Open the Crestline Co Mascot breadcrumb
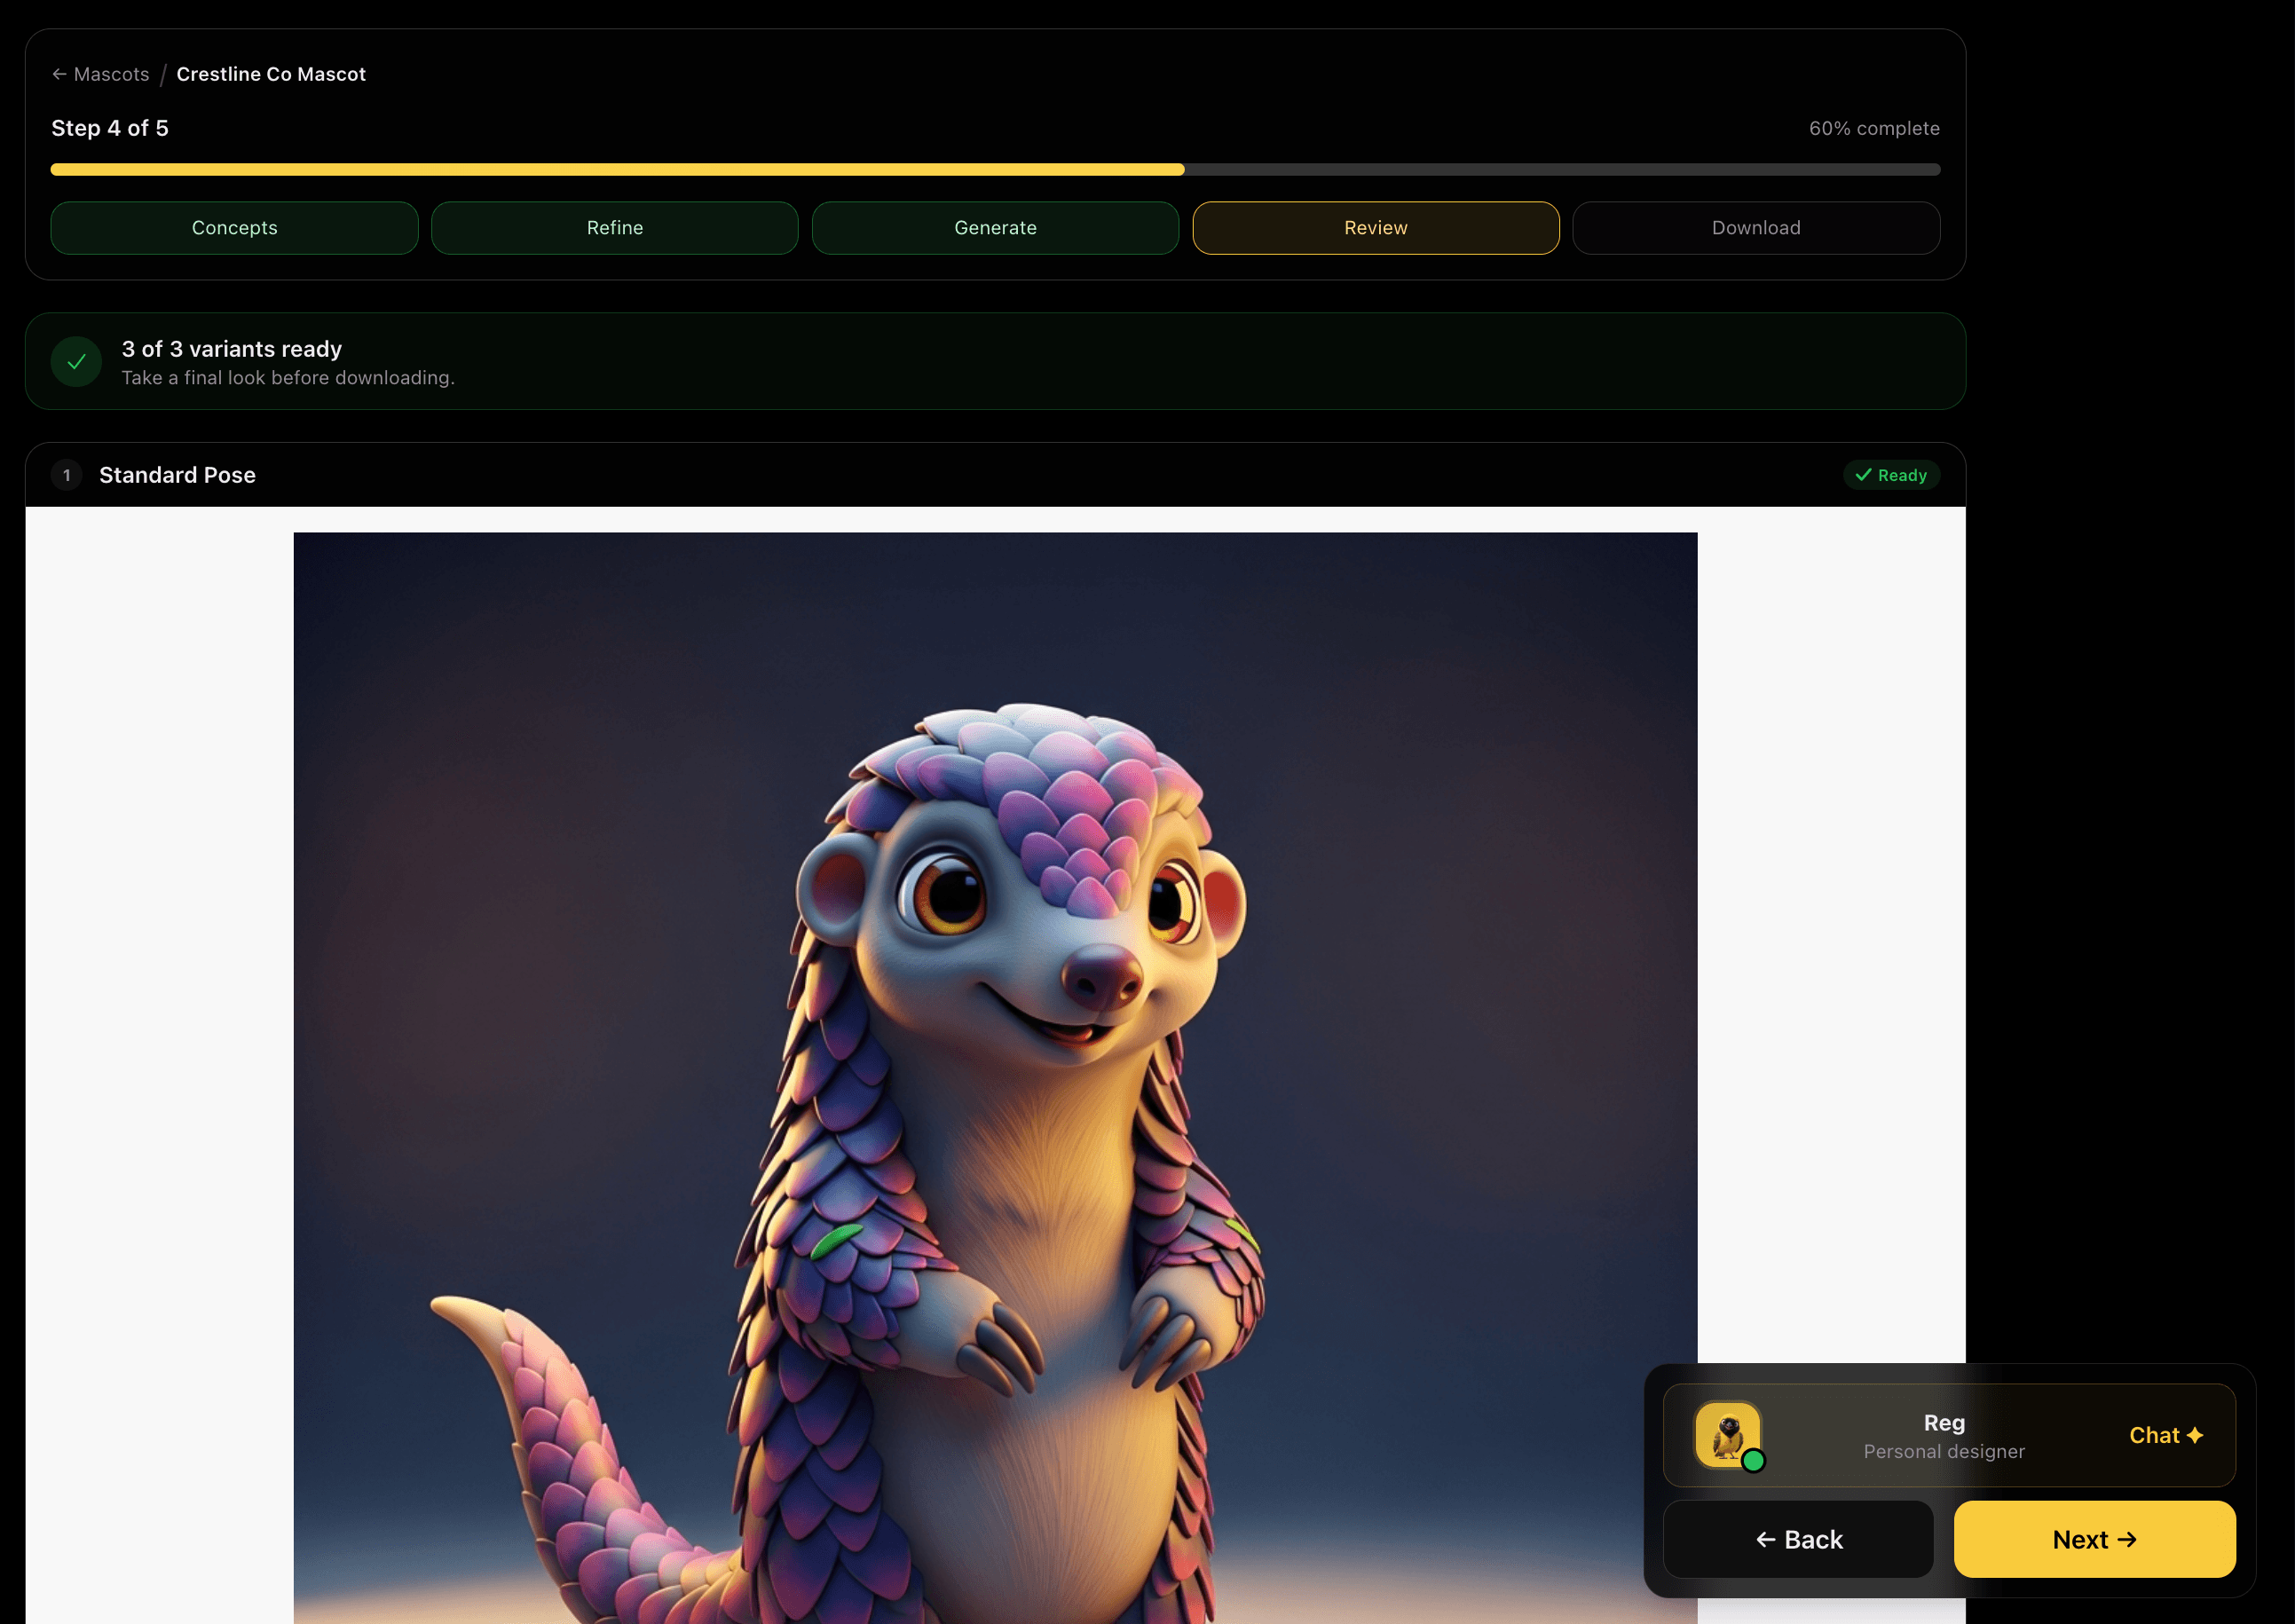 (x=271, y=74)
